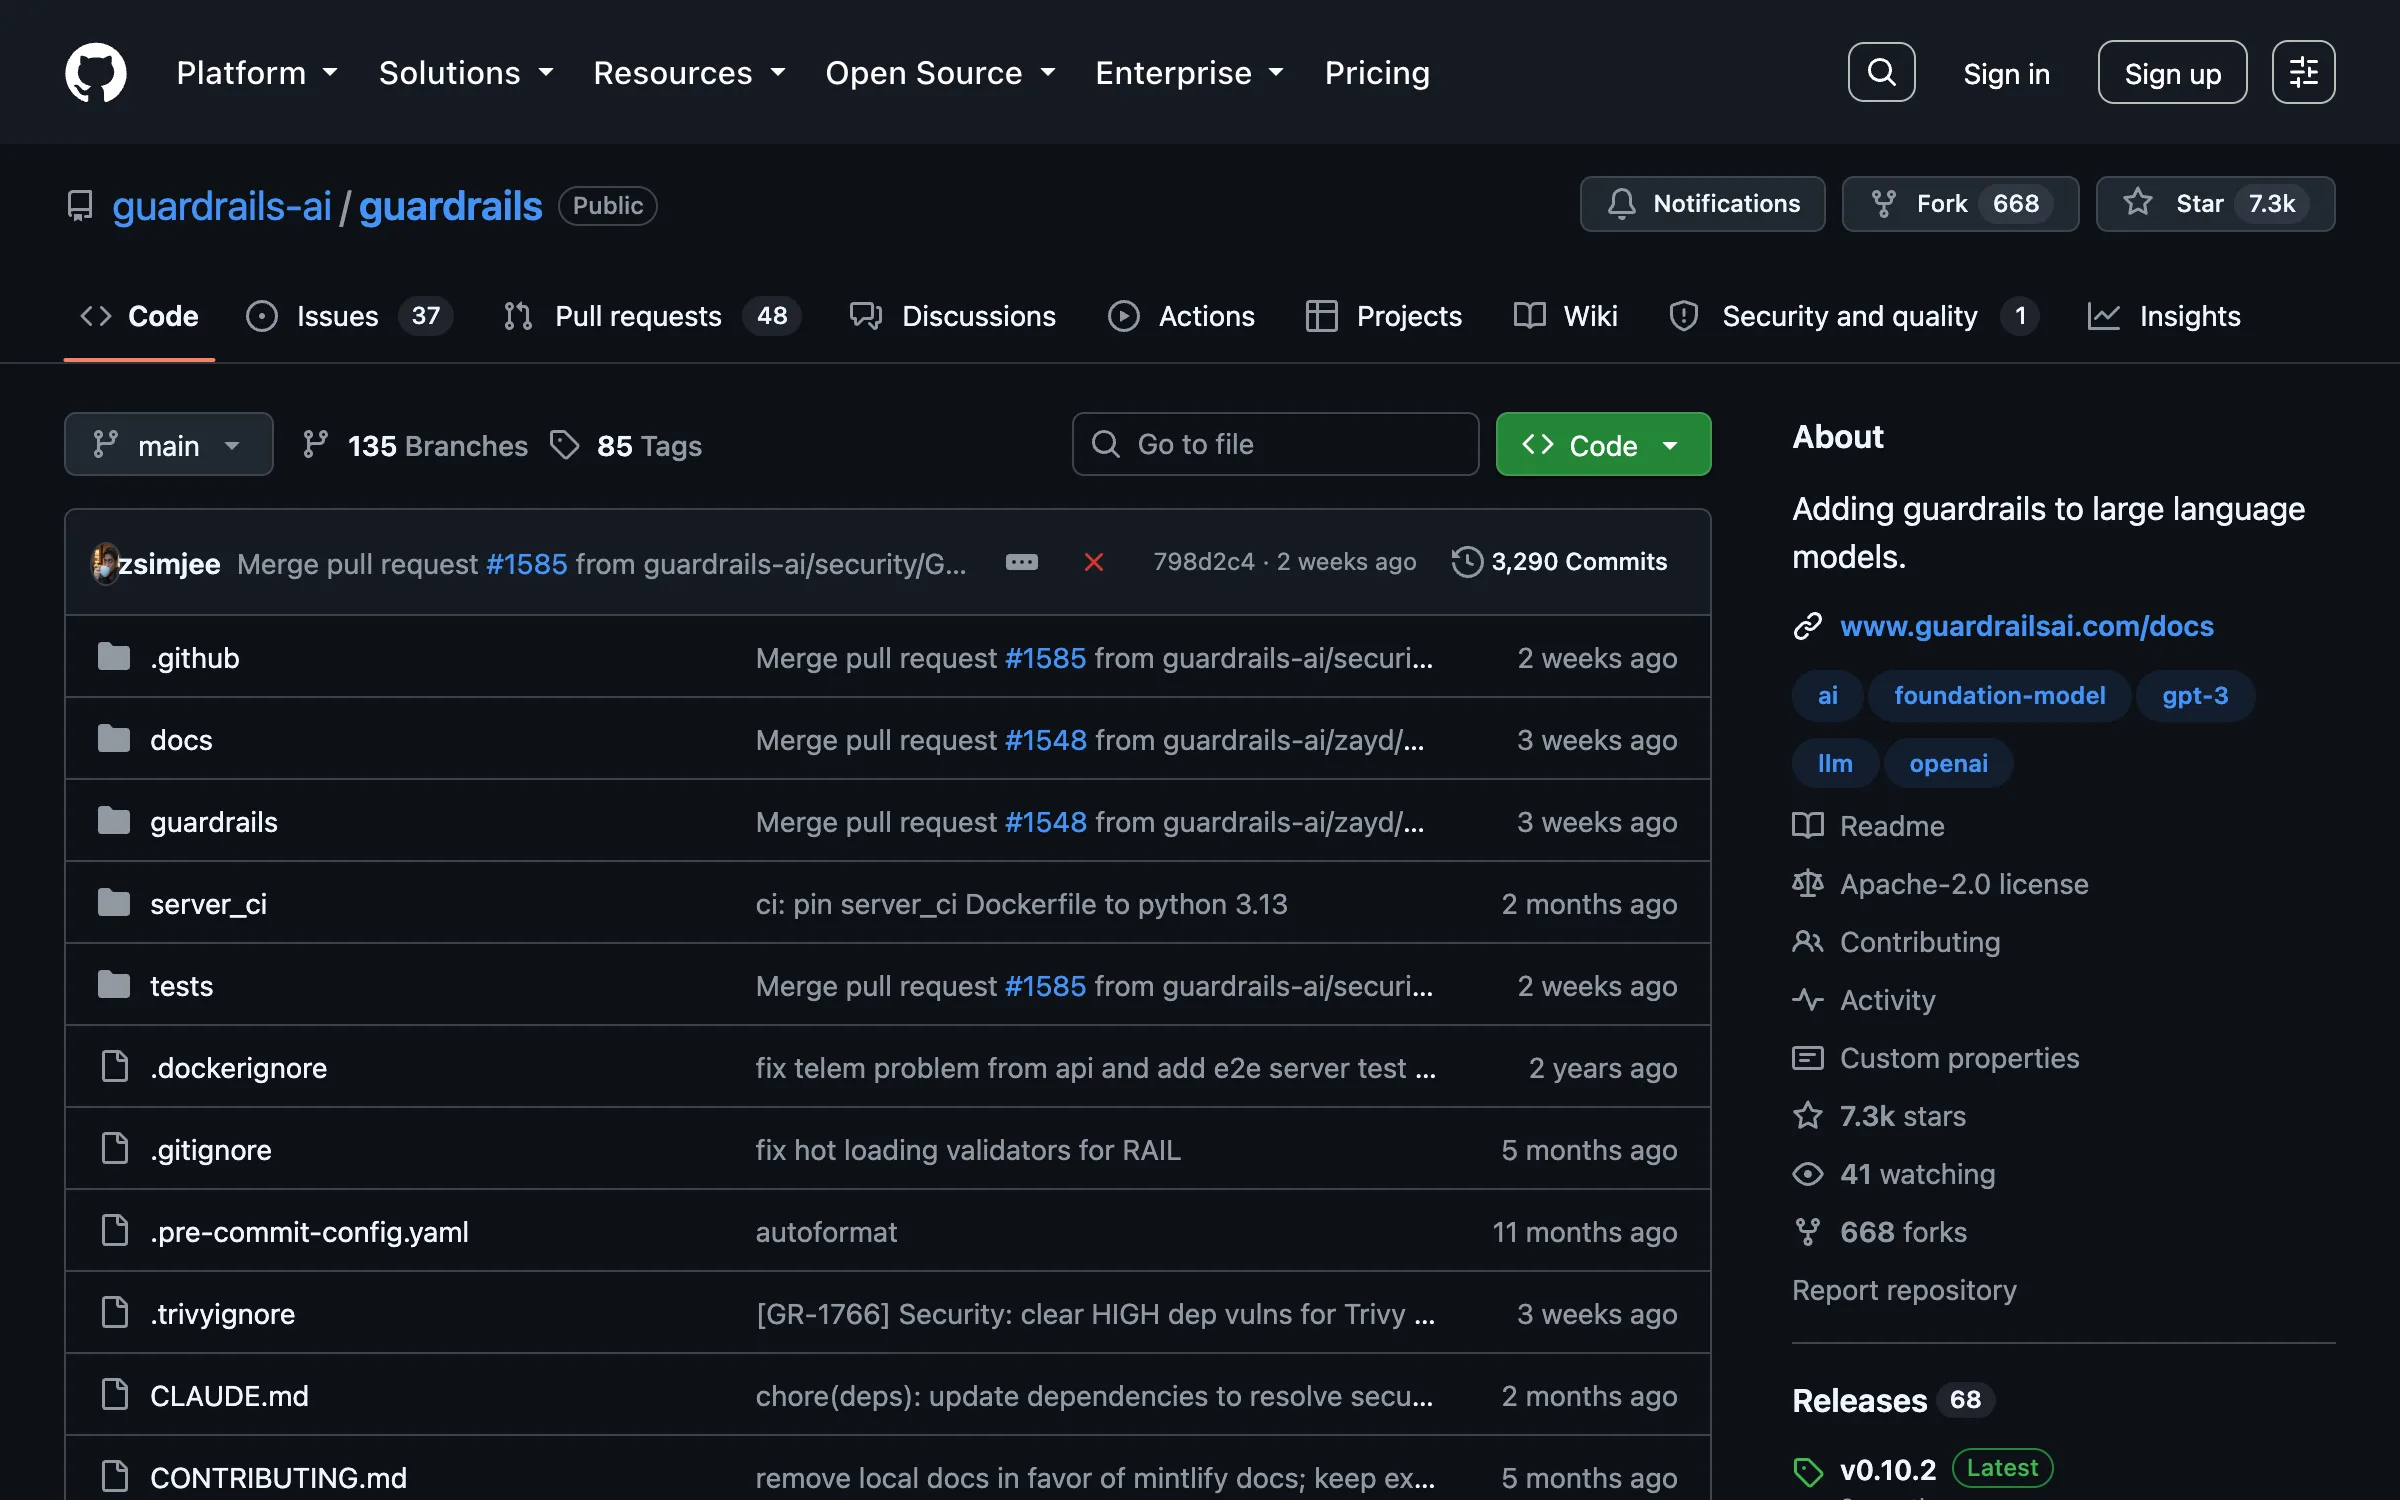Click zsimjee's avatar image

pyautogui.click(x=104, y=563)
